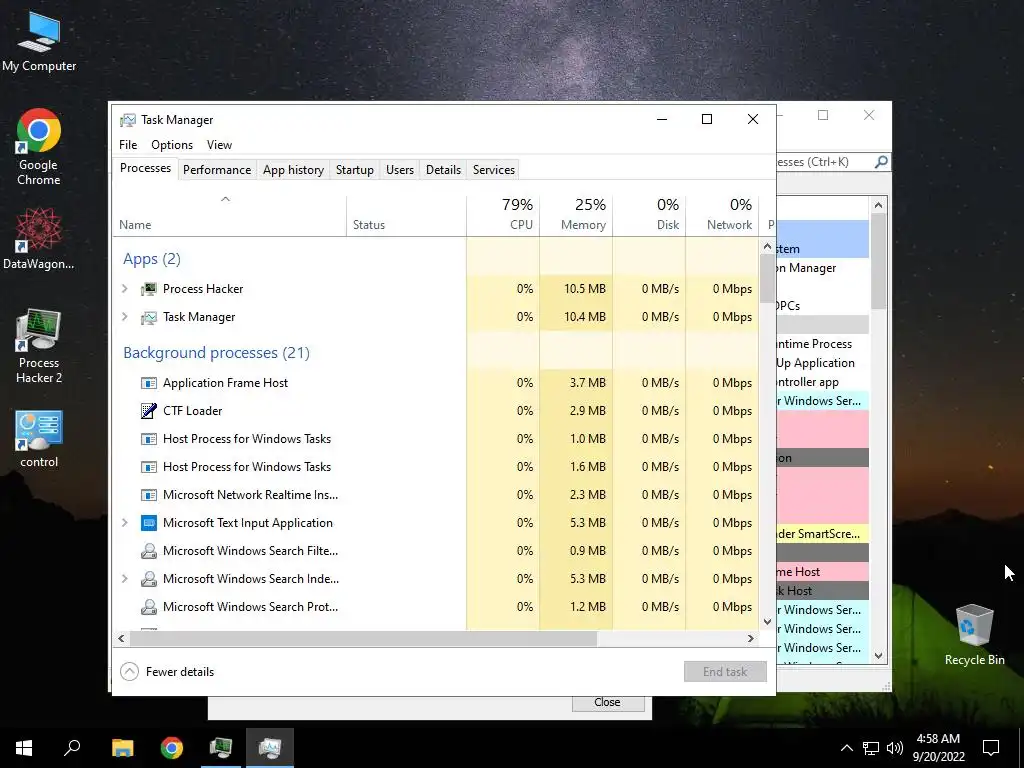The width and height of the screenshot is (1024, 768).
Task: Launch Google Chrome from desktop shortcut
Action: click(x=39, y=147)
